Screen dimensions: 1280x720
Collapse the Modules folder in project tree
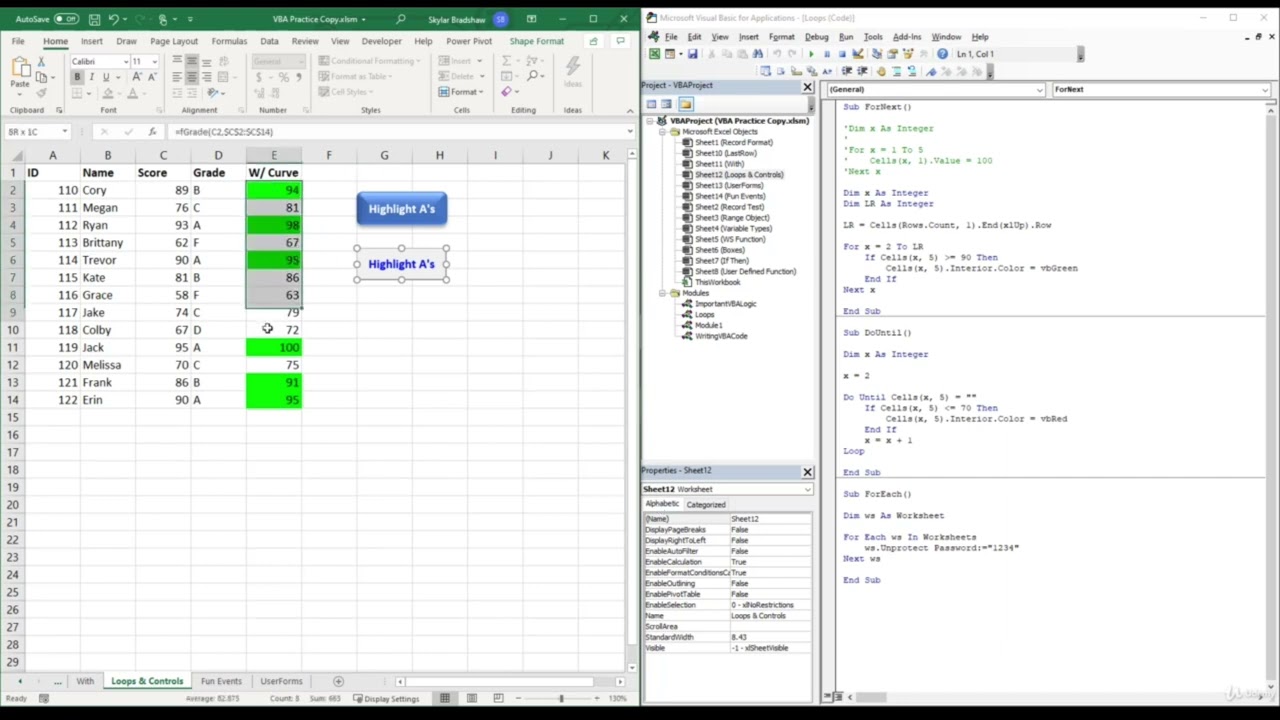pyautogui.click(x=663, y=293)
